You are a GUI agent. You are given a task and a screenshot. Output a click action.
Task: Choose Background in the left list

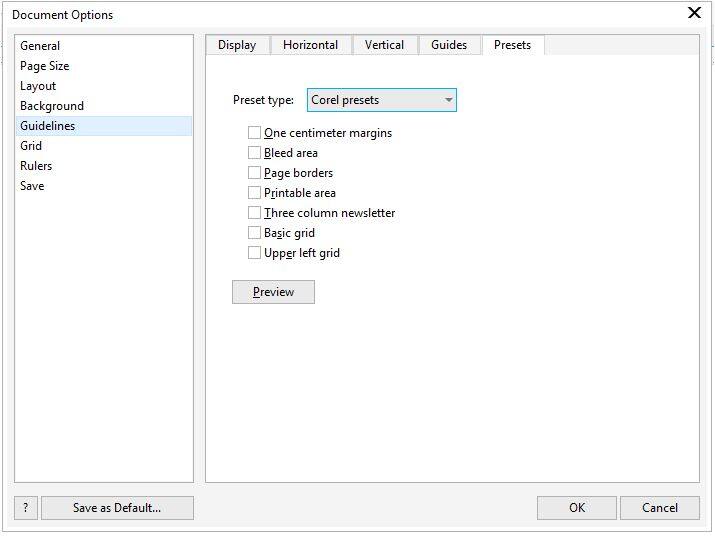[x=52, y=106]
